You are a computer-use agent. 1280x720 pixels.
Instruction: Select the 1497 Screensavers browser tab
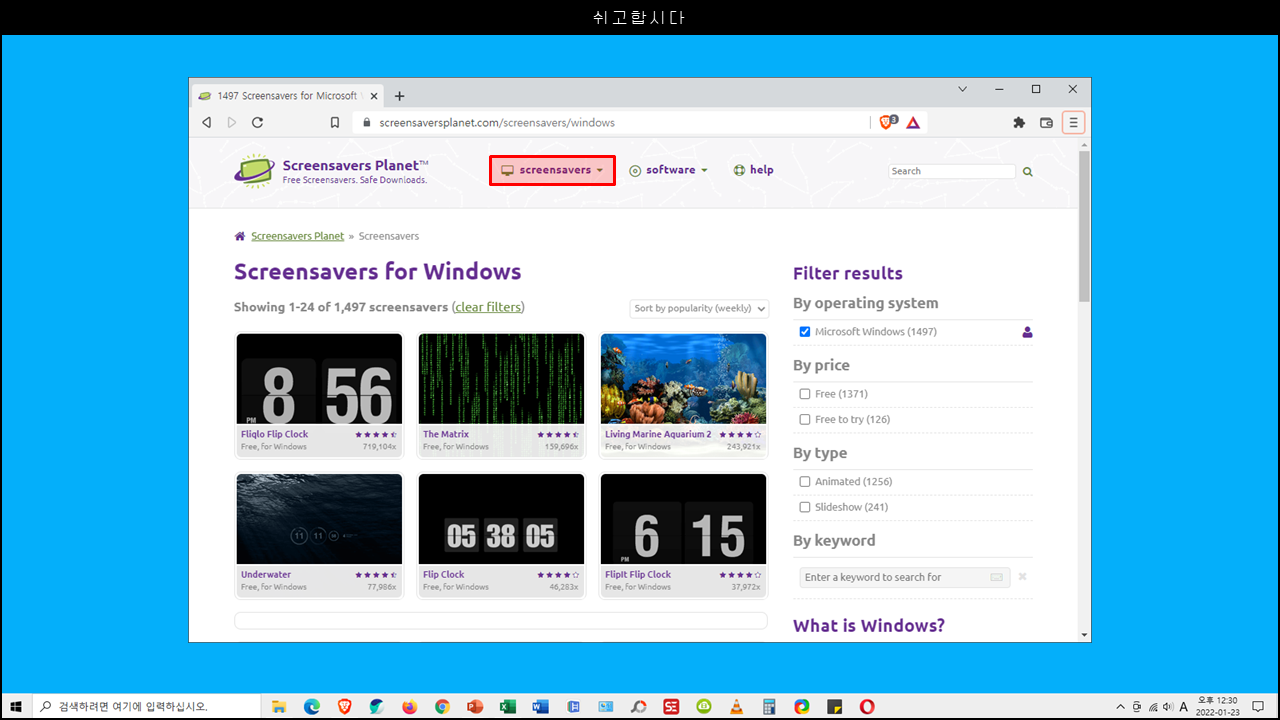click(x=286, y=96)
